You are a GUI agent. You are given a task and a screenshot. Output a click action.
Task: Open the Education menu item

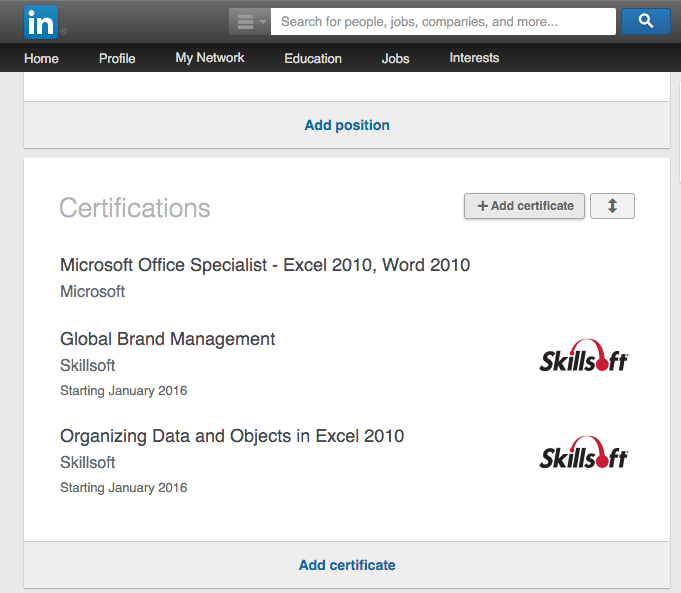coord(313,59)
